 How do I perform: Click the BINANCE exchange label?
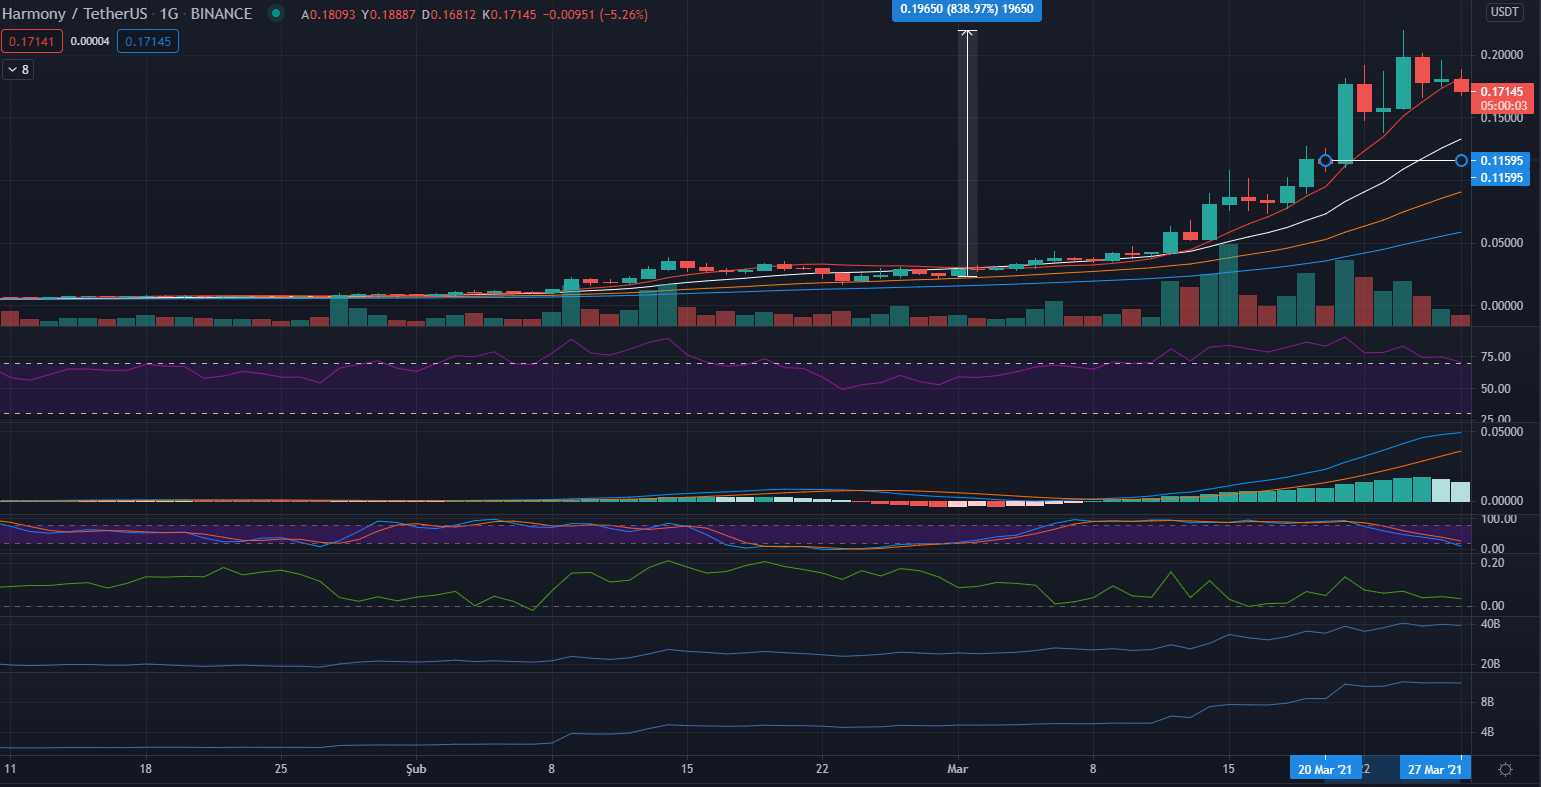(x=222, y=14)
